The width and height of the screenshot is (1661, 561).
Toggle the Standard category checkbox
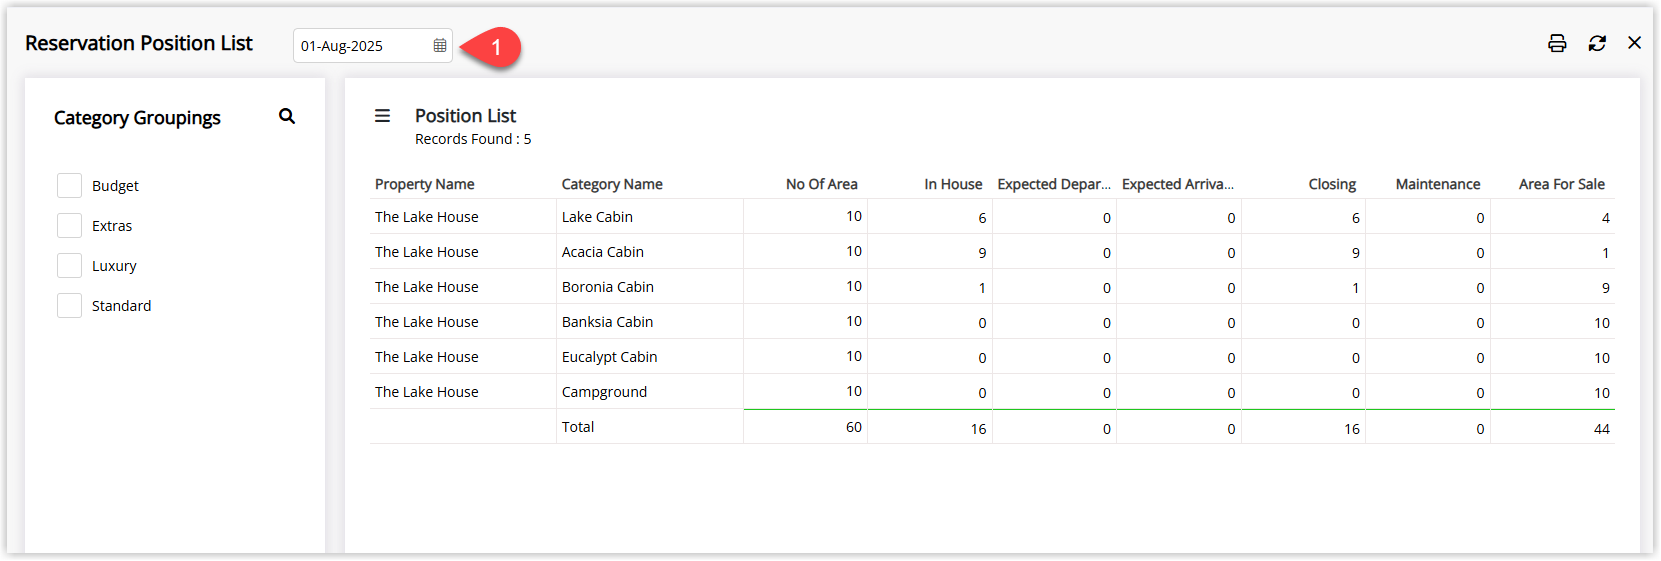69,306
